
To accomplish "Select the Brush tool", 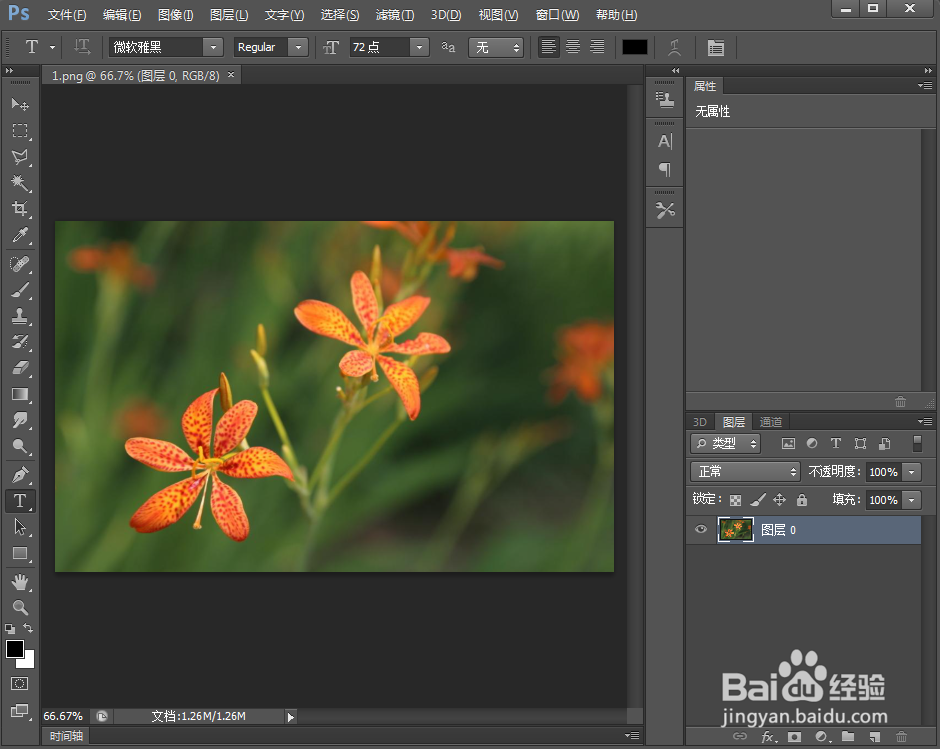I will (x=19, y=289).
